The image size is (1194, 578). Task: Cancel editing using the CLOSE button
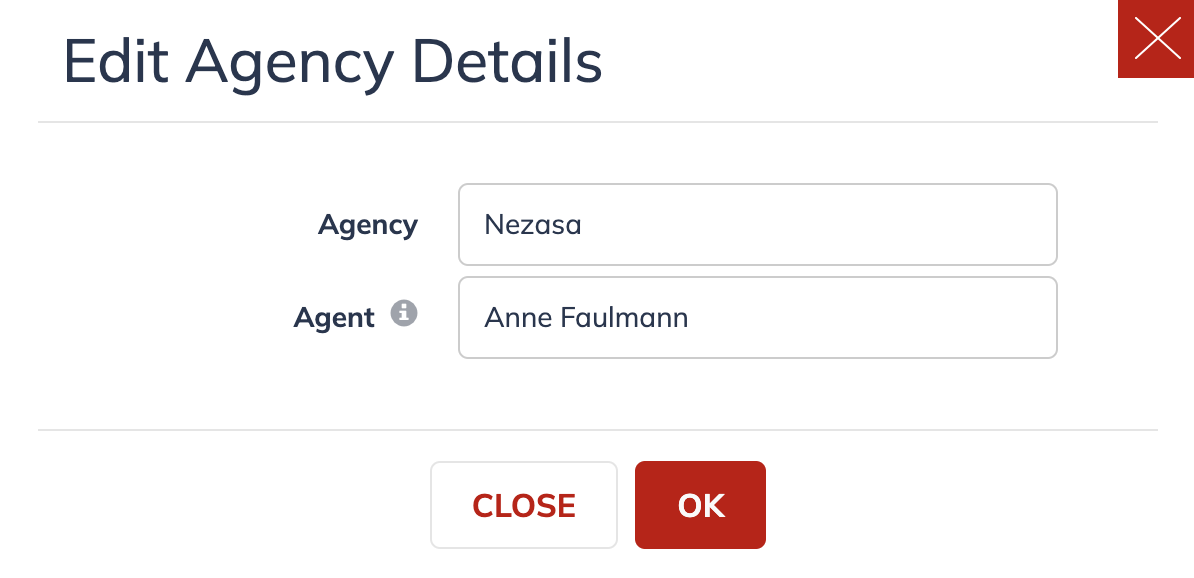pos(524,505)
